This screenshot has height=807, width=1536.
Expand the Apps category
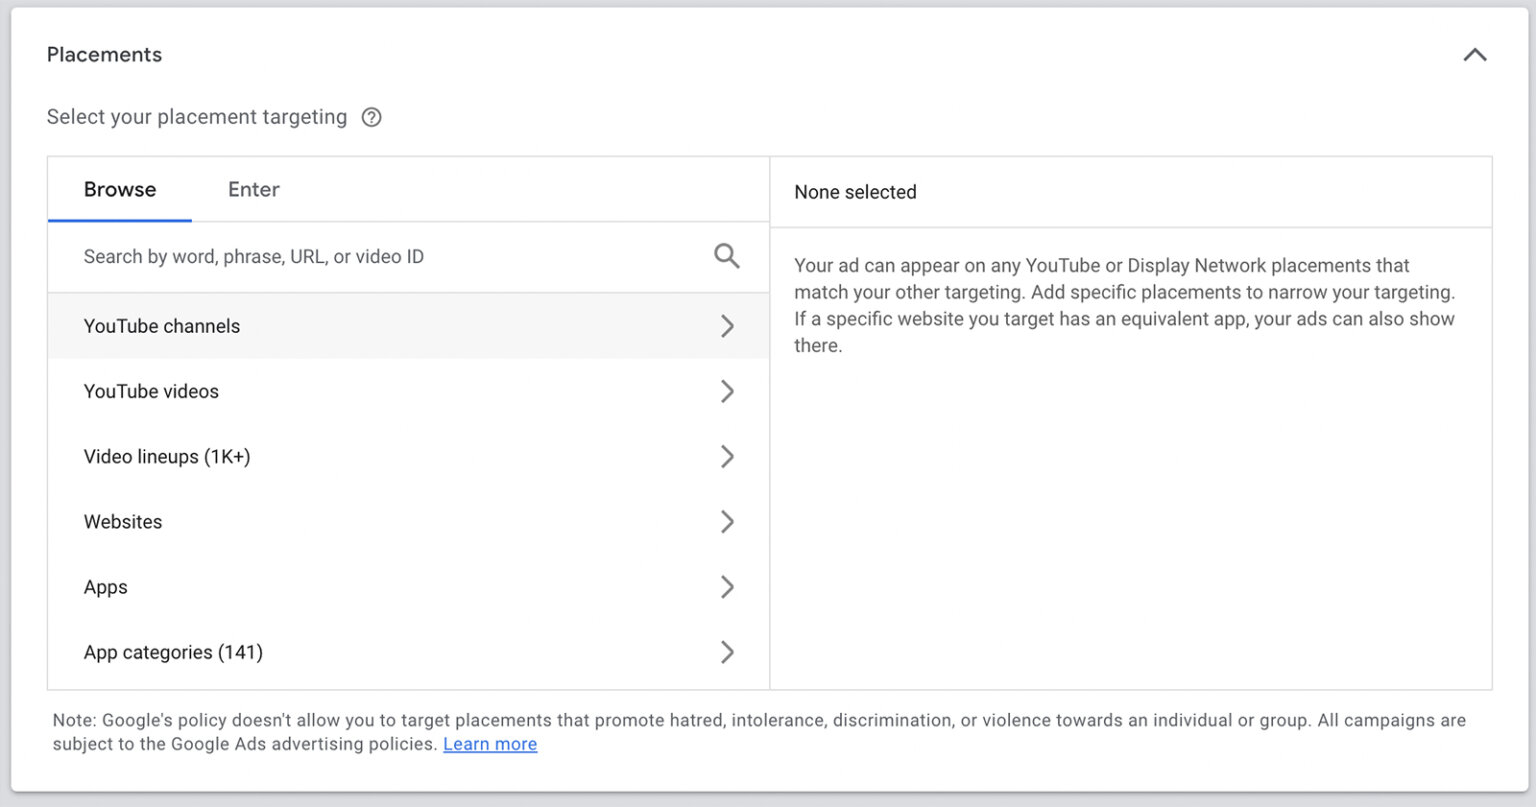point(728,587)
